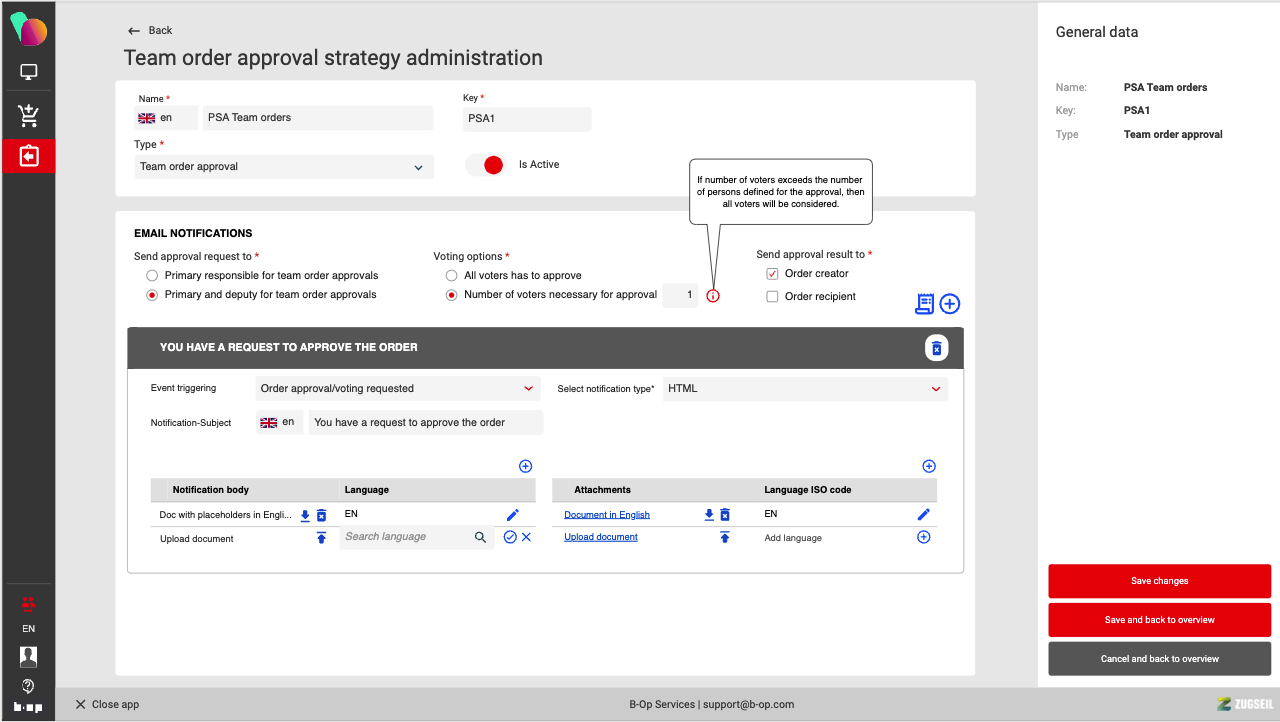The width and height of the screenshot is (1280, 722).
Task: Go Back to the previous page
Action: pyautogui.click(x=150, y=30)
